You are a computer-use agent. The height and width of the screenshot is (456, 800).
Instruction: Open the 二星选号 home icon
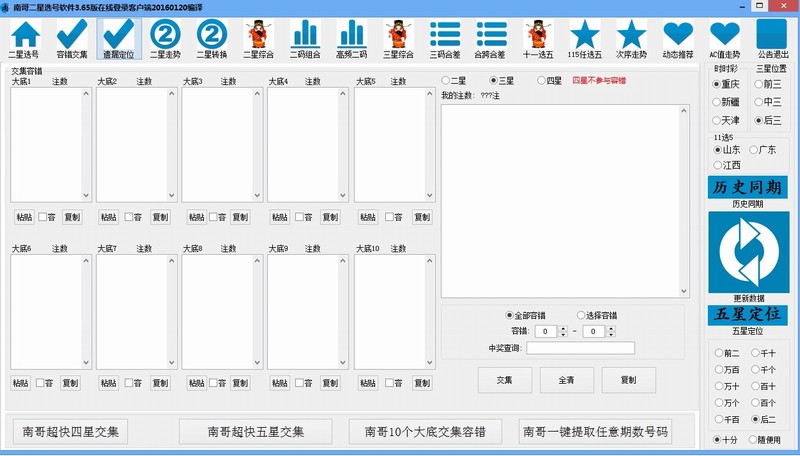pyautogui.click(x=24, y=36)
